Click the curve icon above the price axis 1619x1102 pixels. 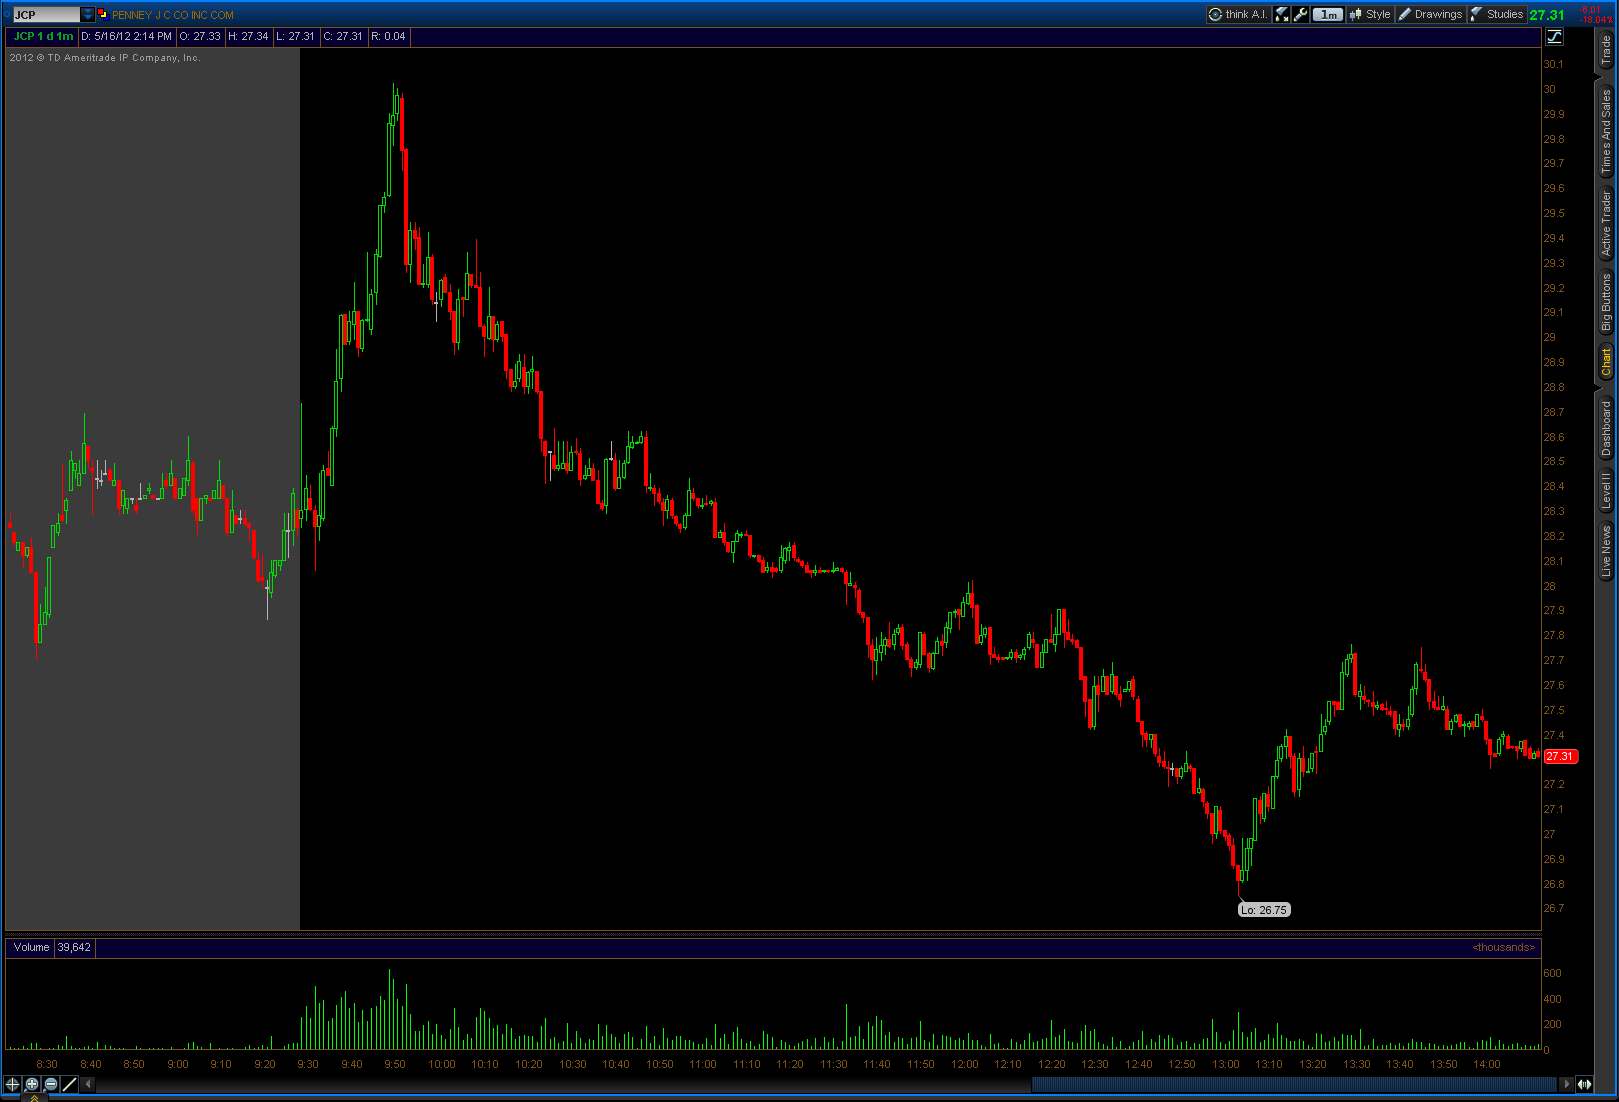[x=1554, y=37]
